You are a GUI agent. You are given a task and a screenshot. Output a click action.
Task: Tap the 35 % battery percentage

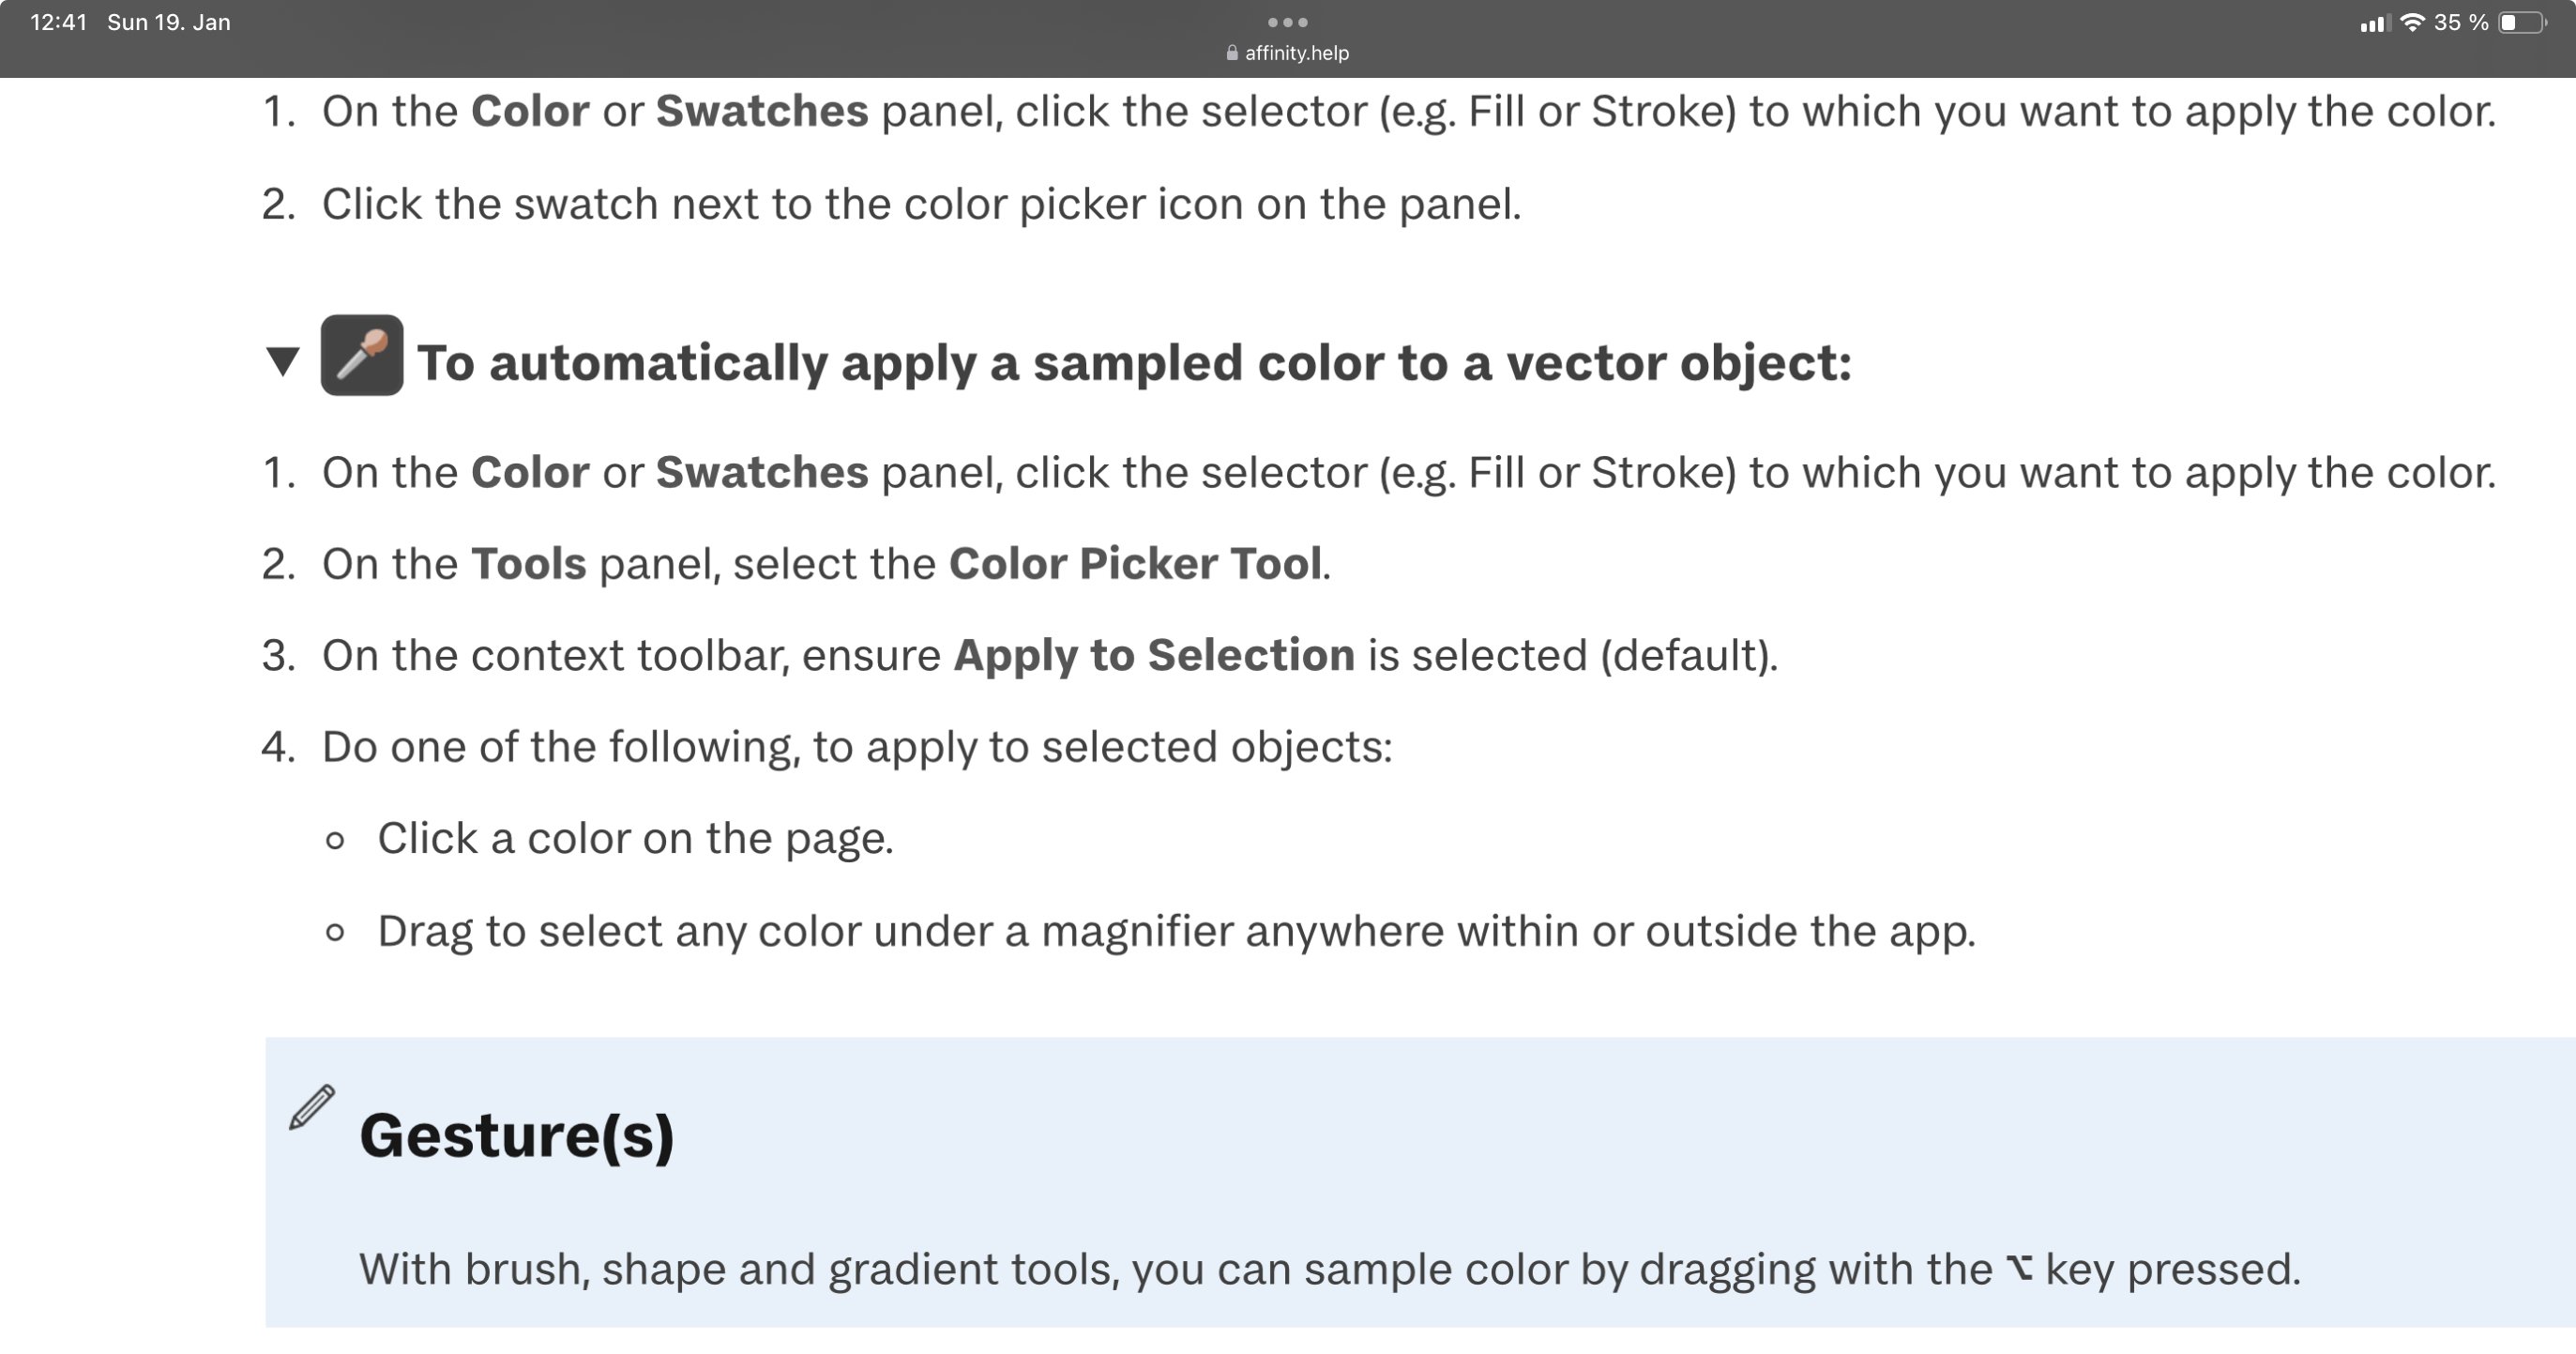coord(2461,22)
